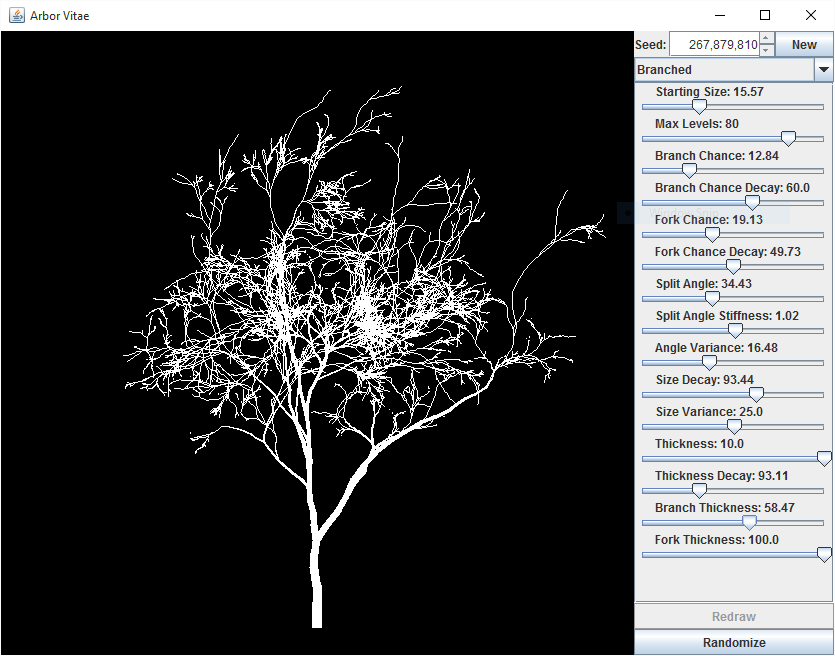Image resolution: width=835 pixels, height=656 pixels.
Task: Select the Branch Chance slider knob
Action: (x=689, y=170)
